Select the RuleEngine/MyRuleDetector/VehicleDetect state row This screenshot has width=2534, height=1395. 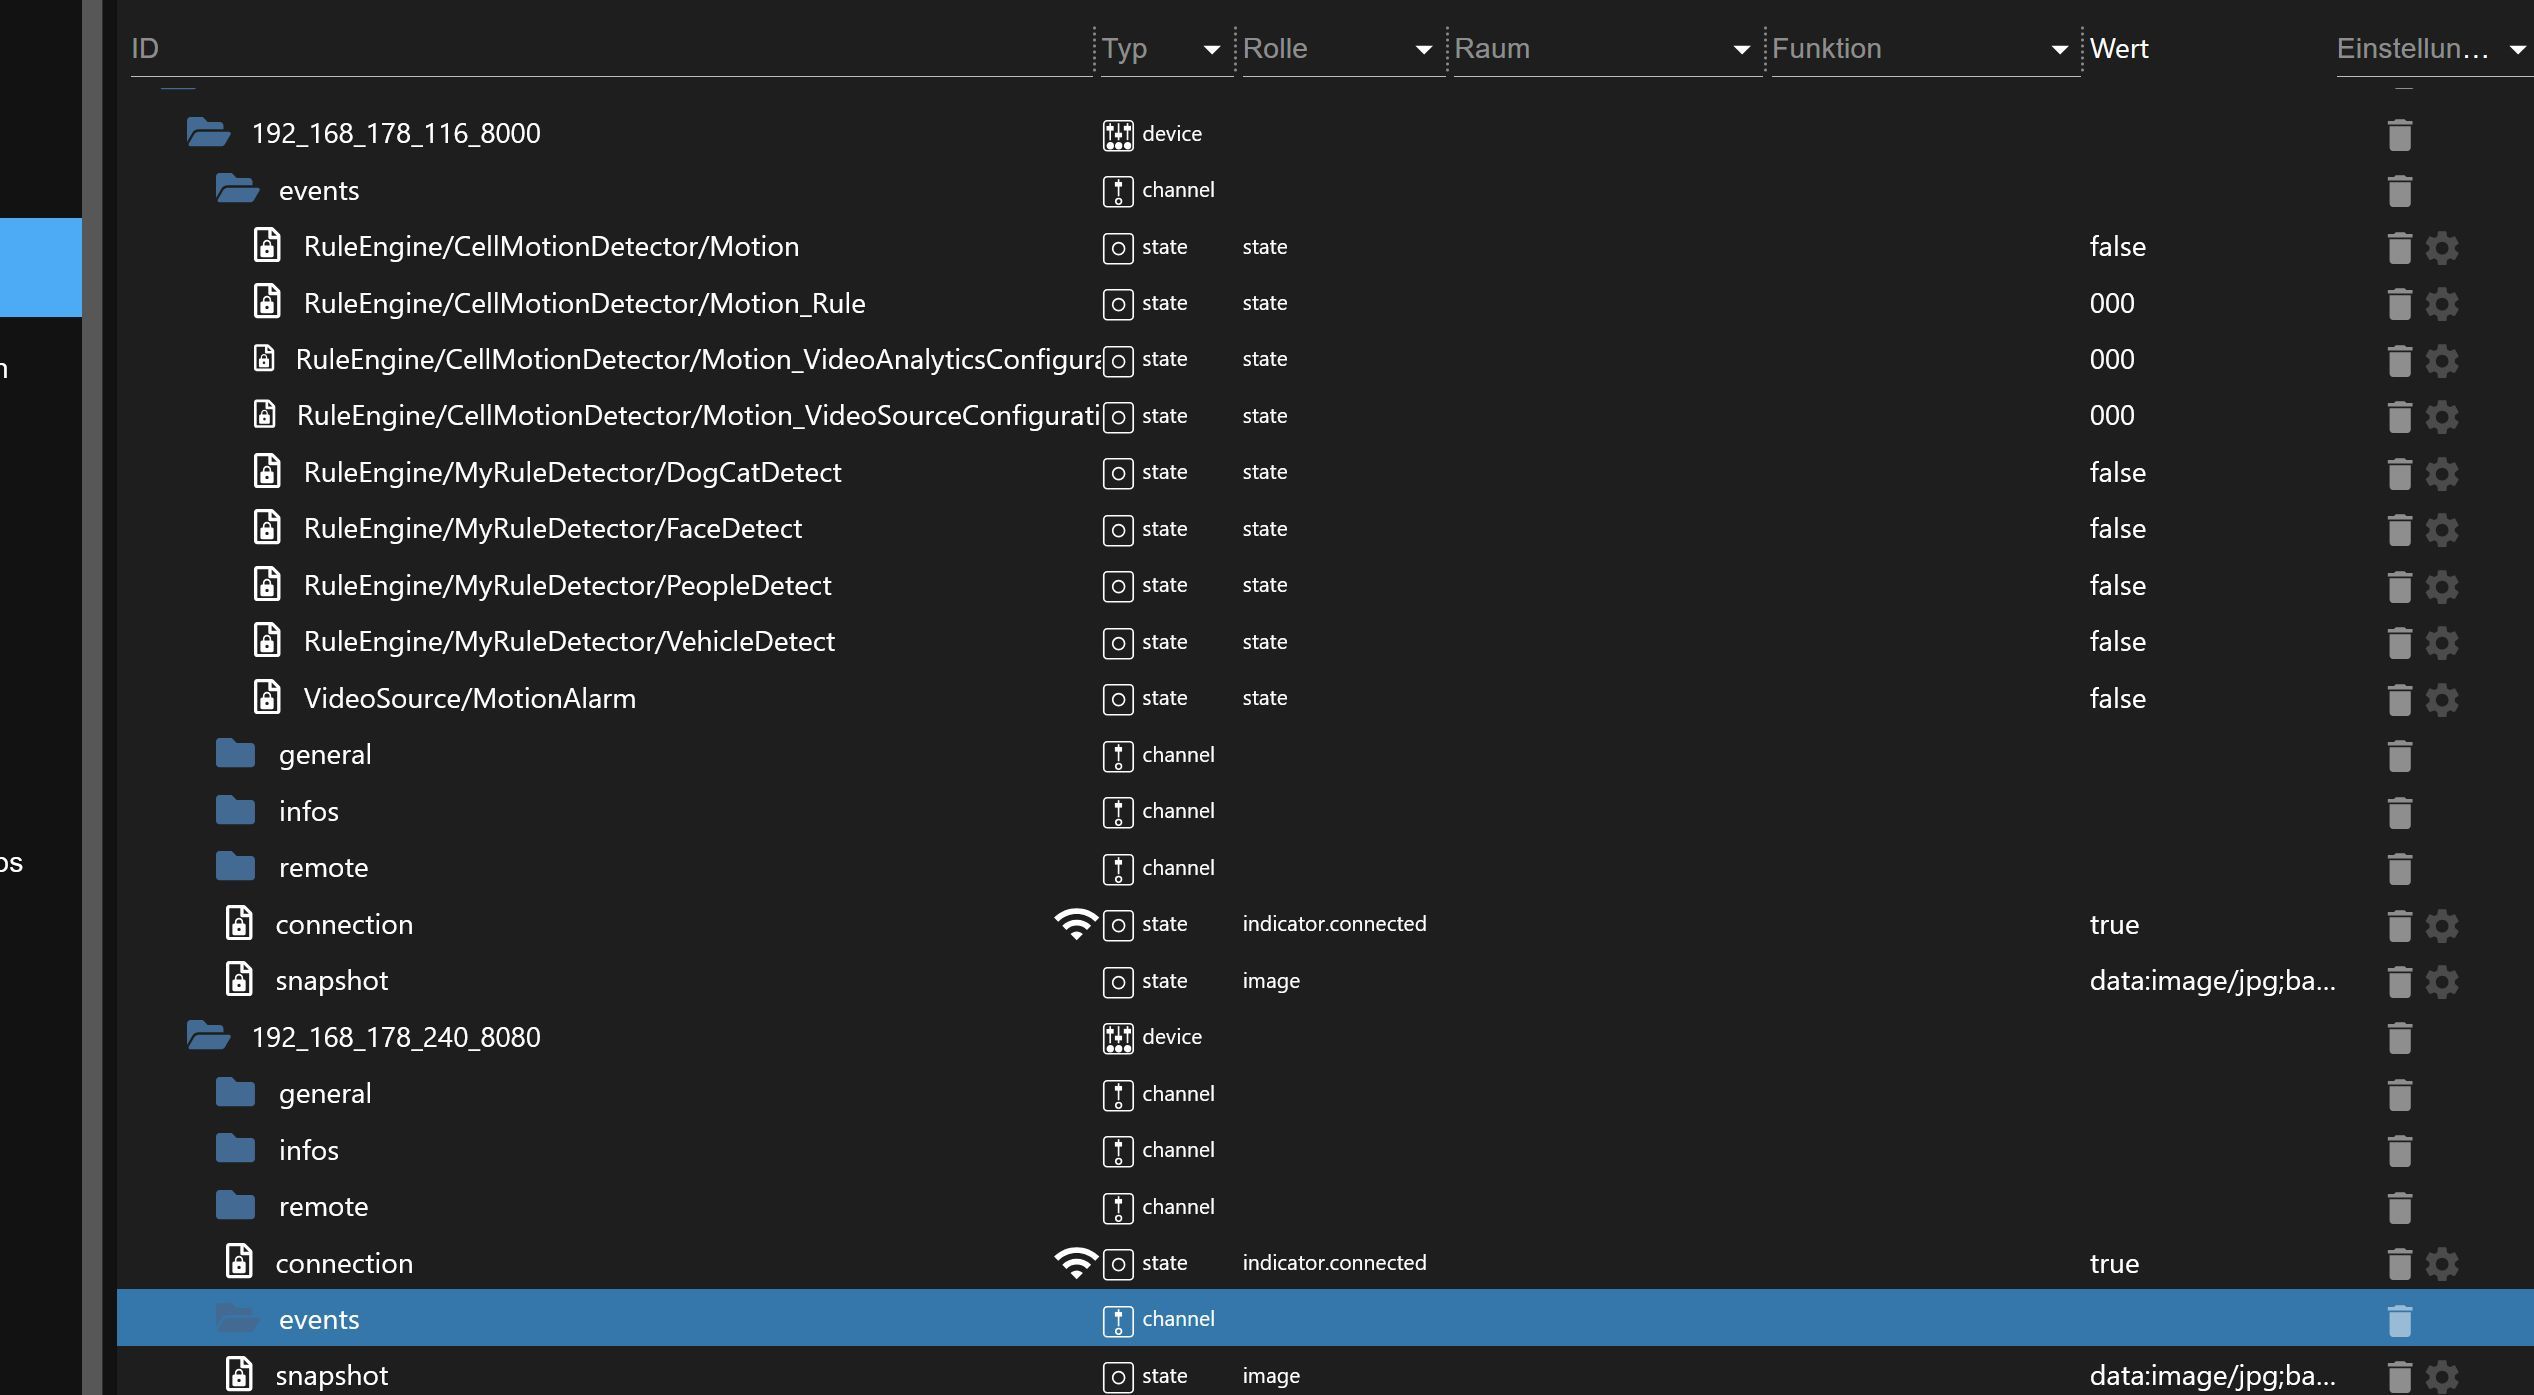point(568,642)
